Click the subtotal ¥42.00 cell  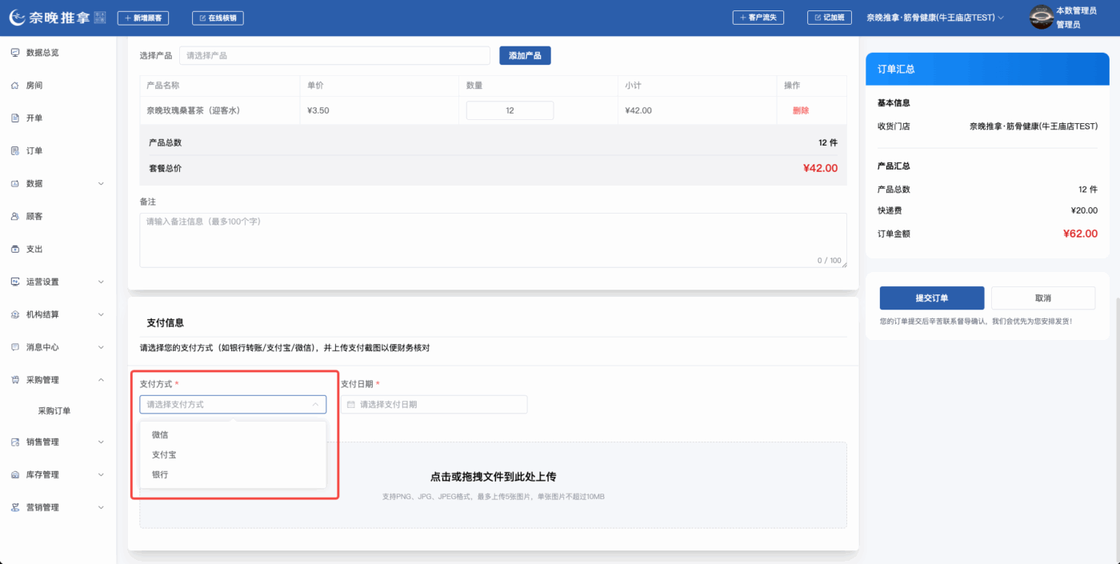coord(638,111)
